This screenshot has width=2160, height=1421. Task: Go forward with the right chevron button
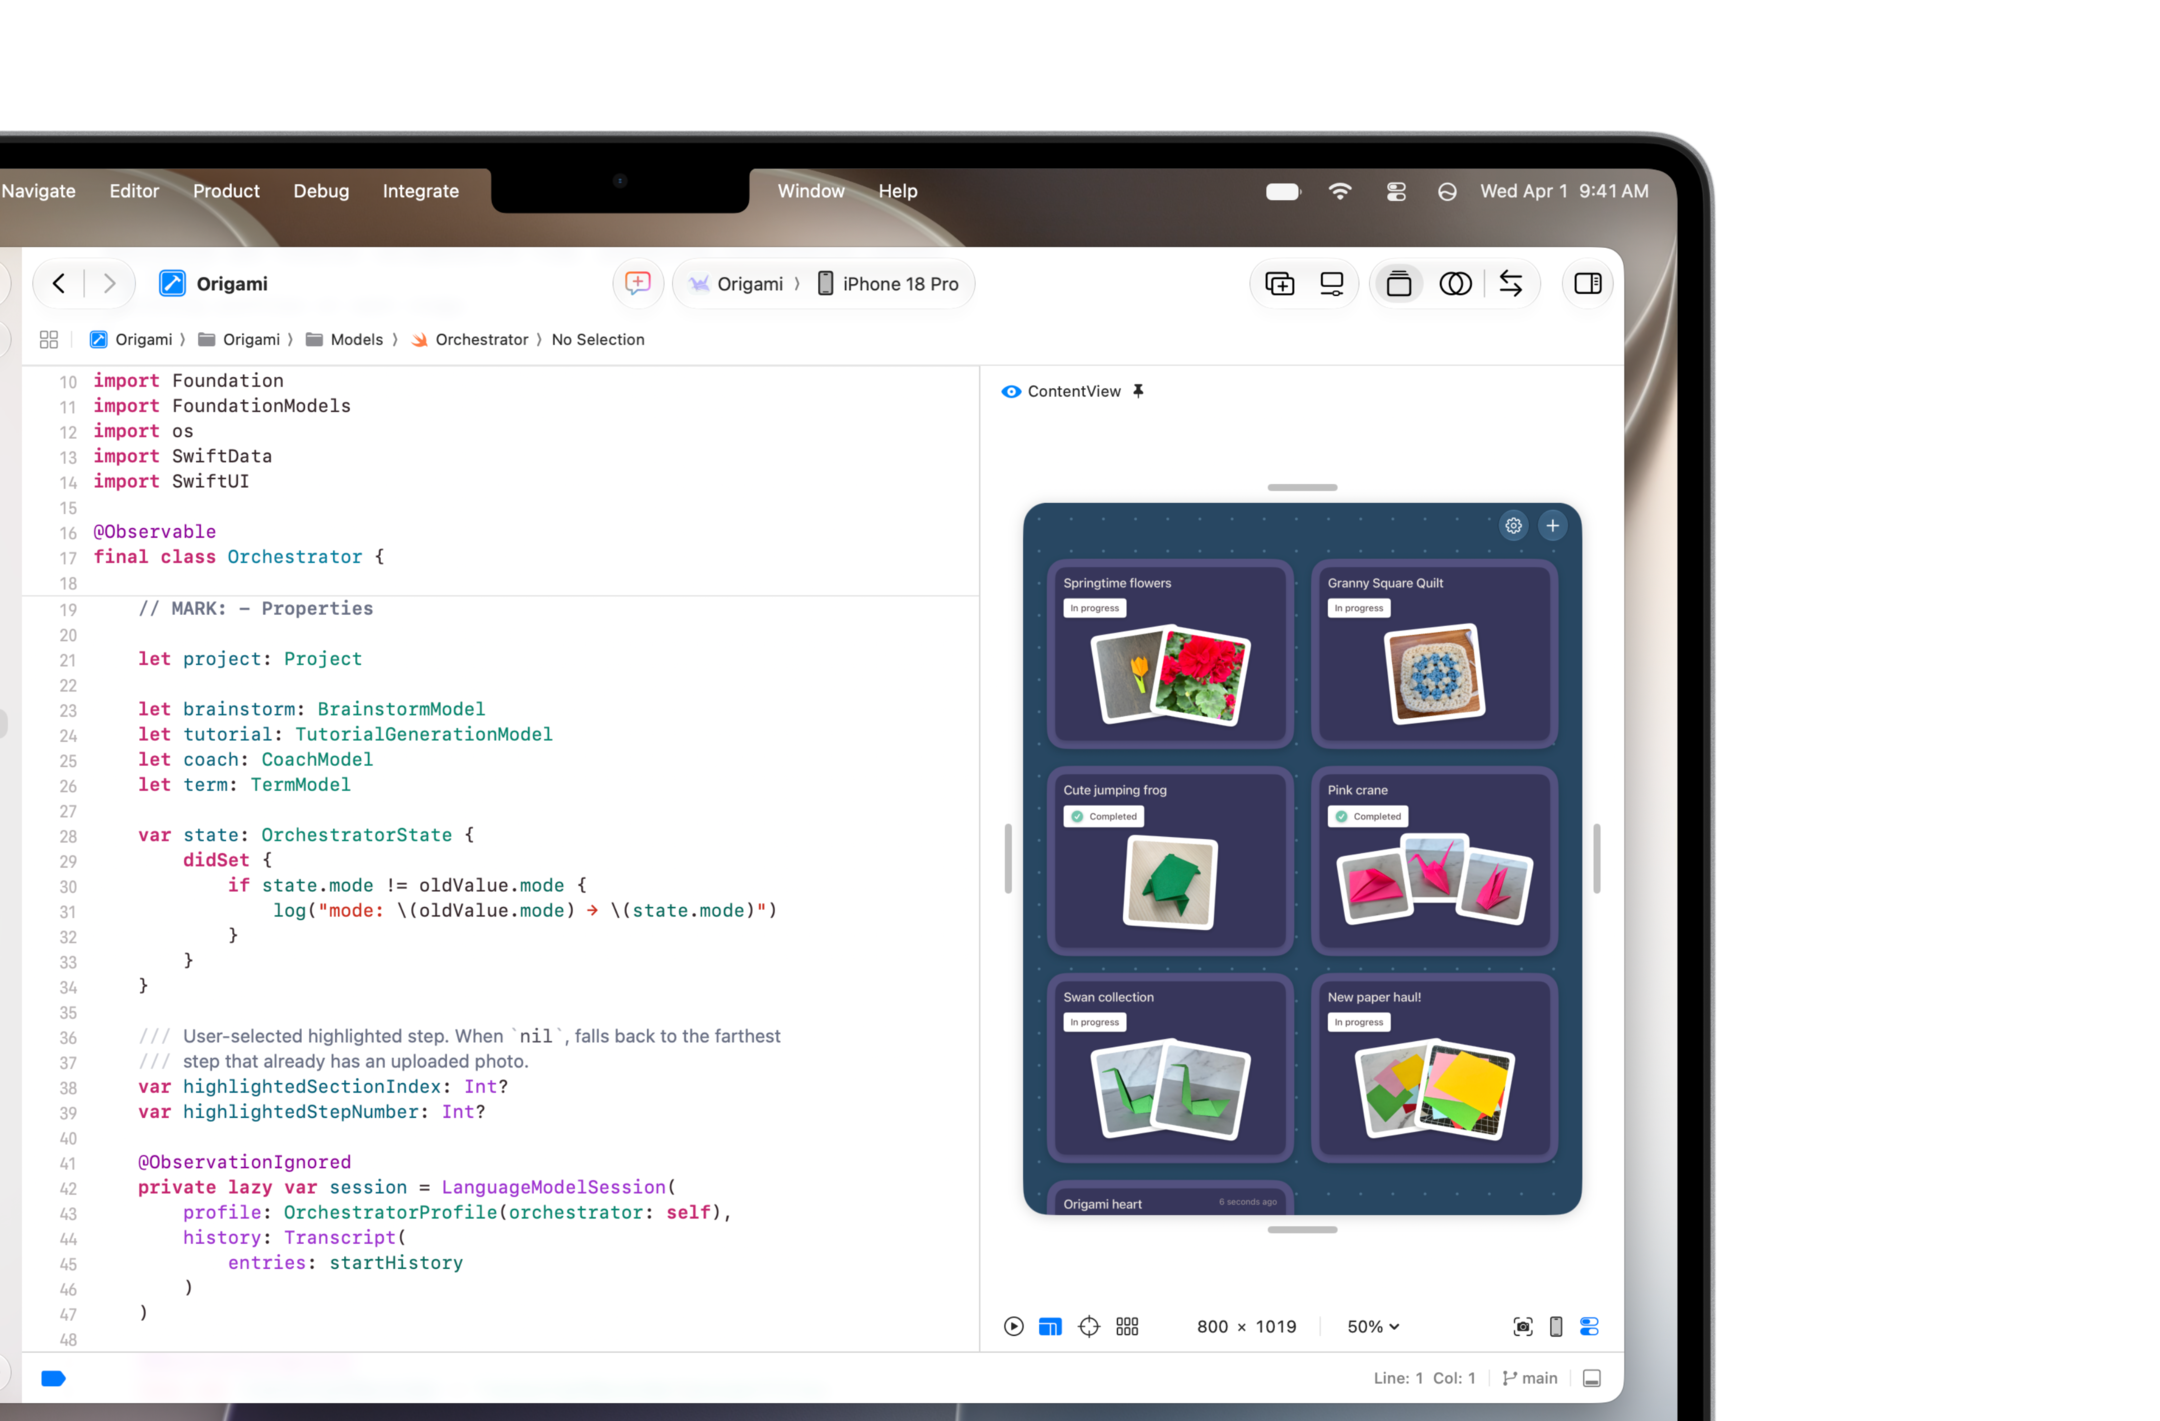point(109,284)
